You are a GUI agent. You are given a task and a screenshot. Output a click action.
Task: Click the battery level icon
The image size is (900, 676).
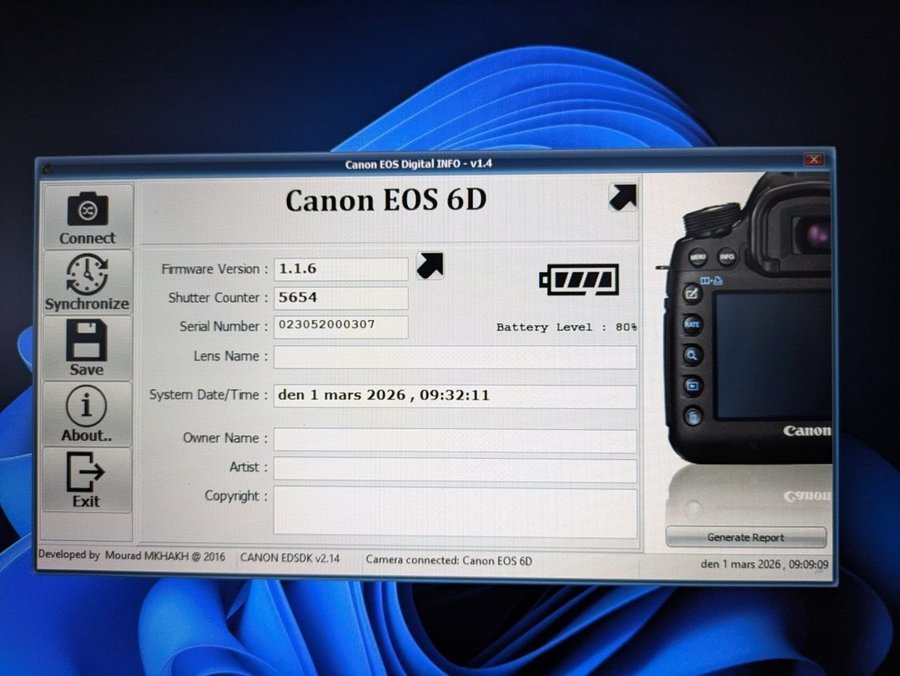click(579, 279)
